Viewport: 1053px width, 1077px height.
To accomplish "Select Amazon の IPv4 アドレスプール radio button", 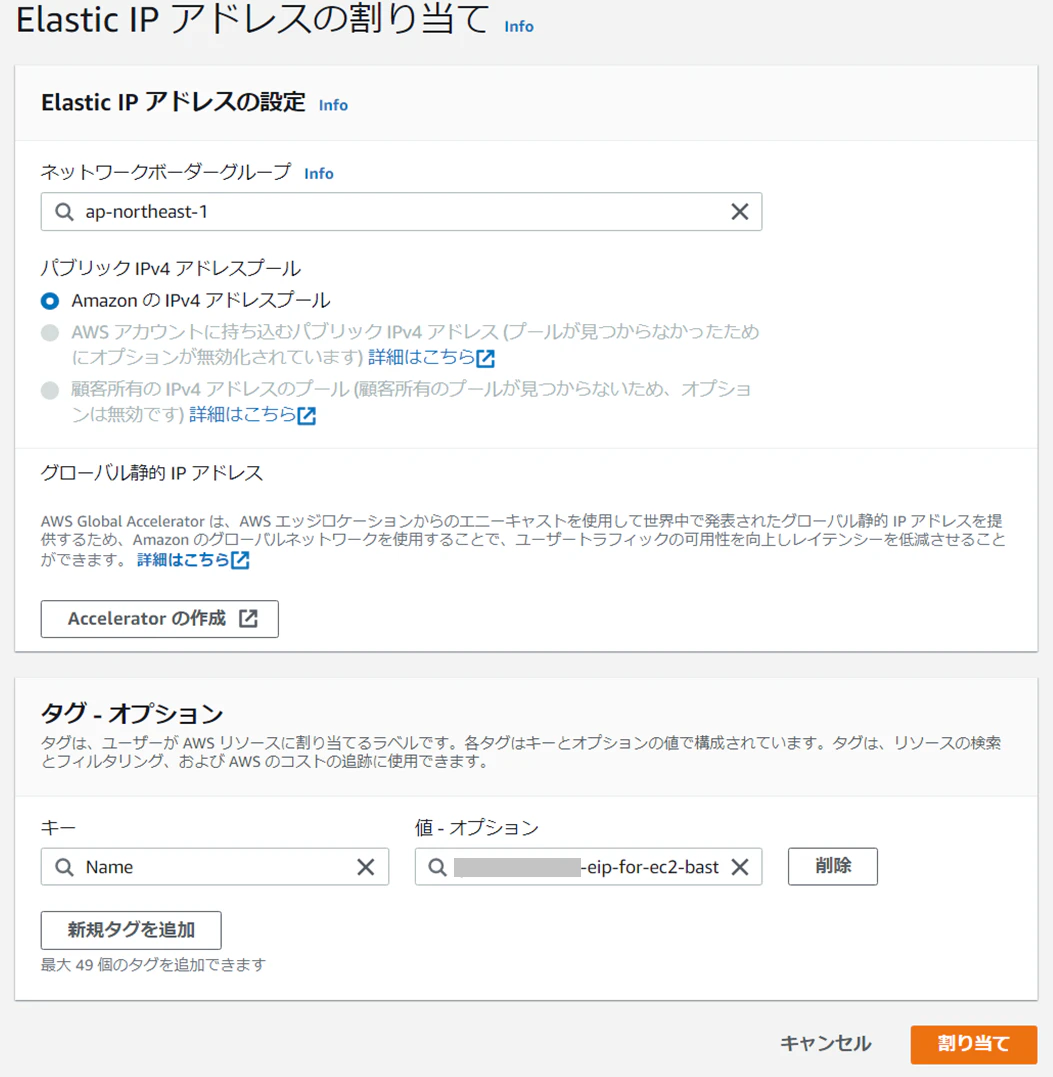I will pyautogui.click(x=50, y=301).
